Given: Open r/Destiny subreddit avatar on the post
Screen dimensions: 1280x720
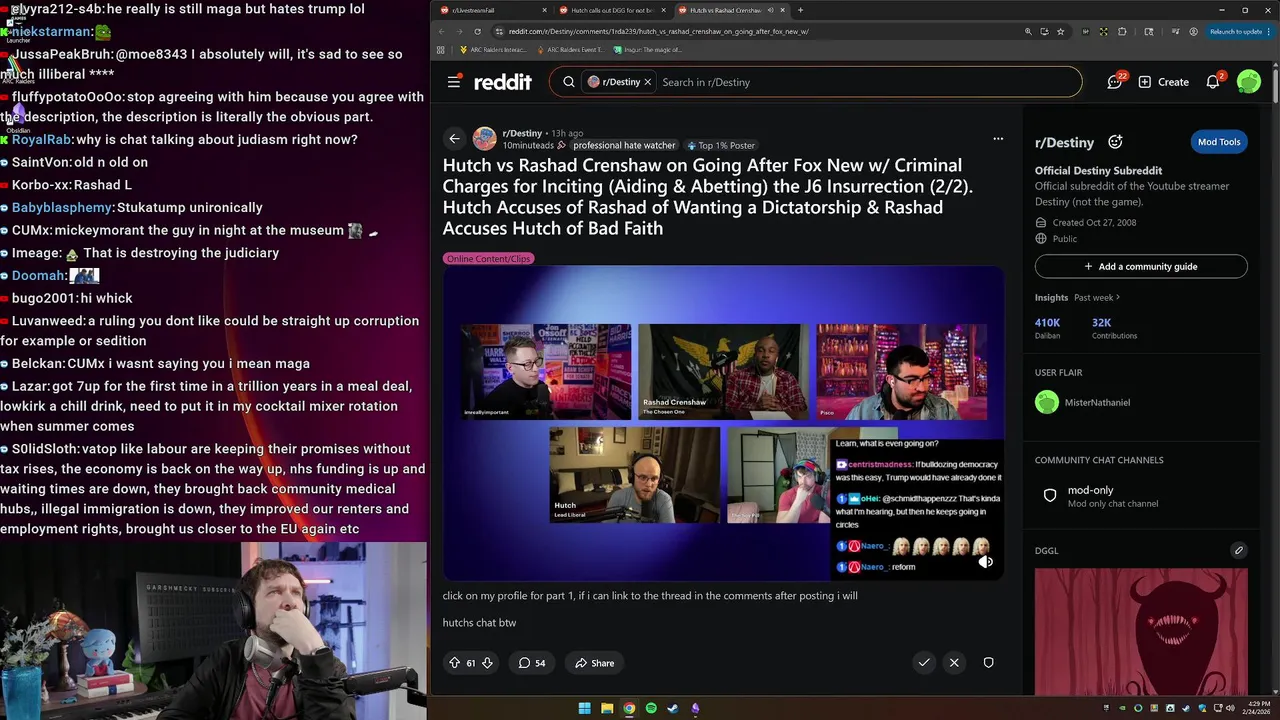Looking at the screenshot, I should click(484, 138).
